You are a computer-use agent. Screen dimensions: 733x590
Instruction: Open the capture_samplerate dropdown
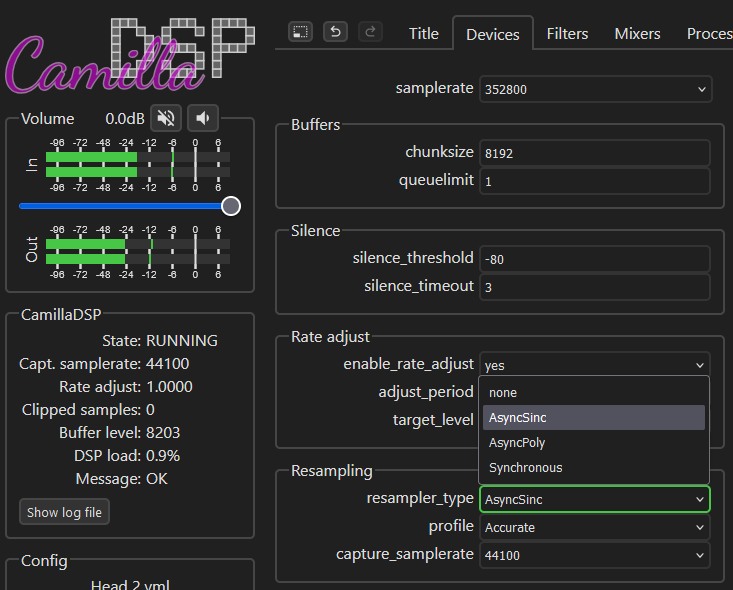click(595, 554)
